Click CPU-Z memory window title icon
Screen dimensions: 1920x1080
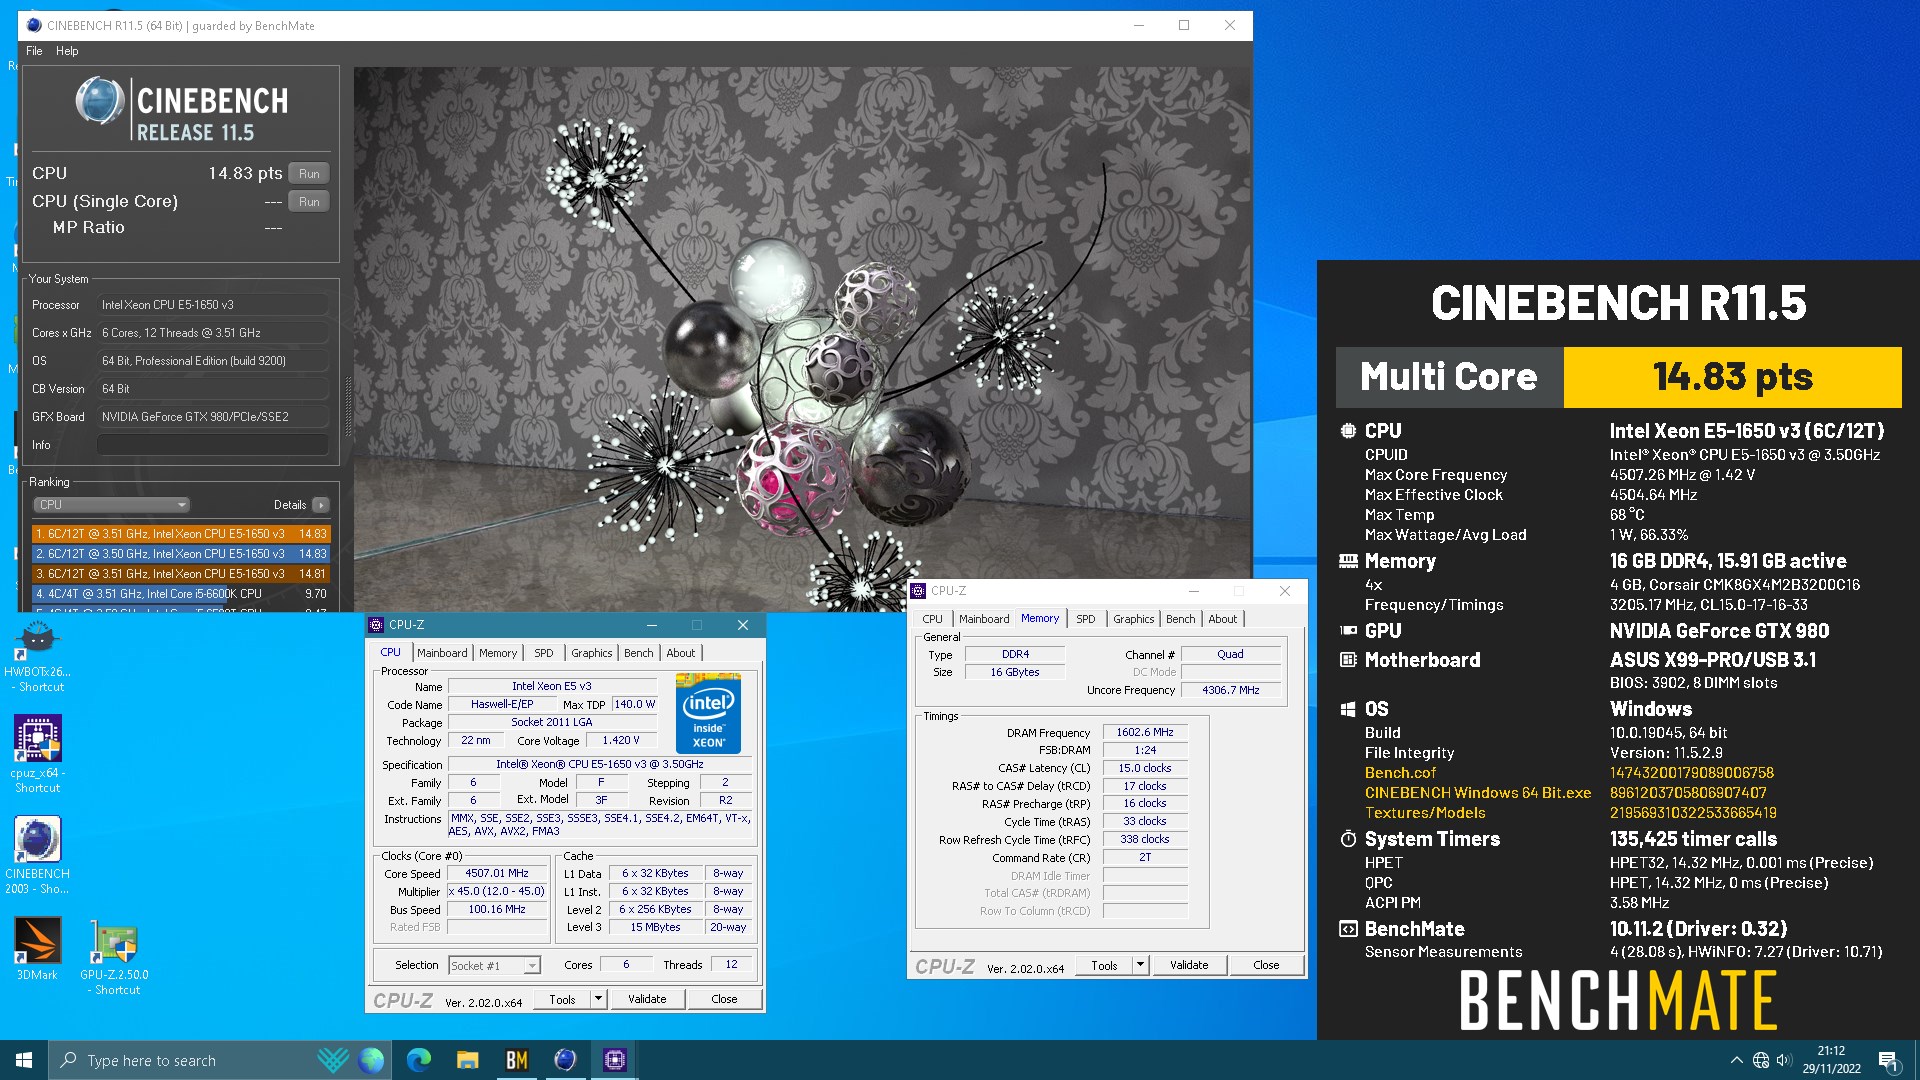(x=918, y=591)
